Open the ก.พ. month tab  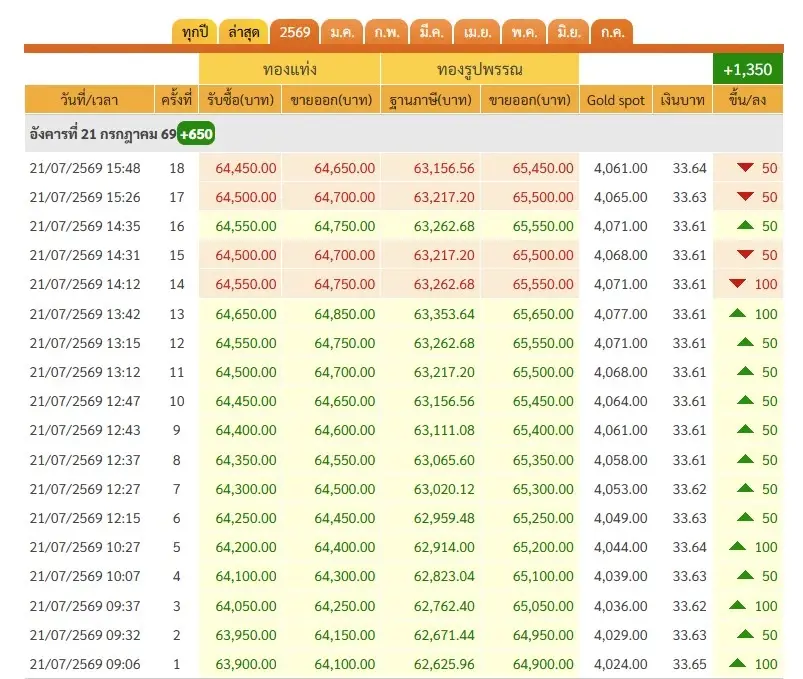point(386,32)
